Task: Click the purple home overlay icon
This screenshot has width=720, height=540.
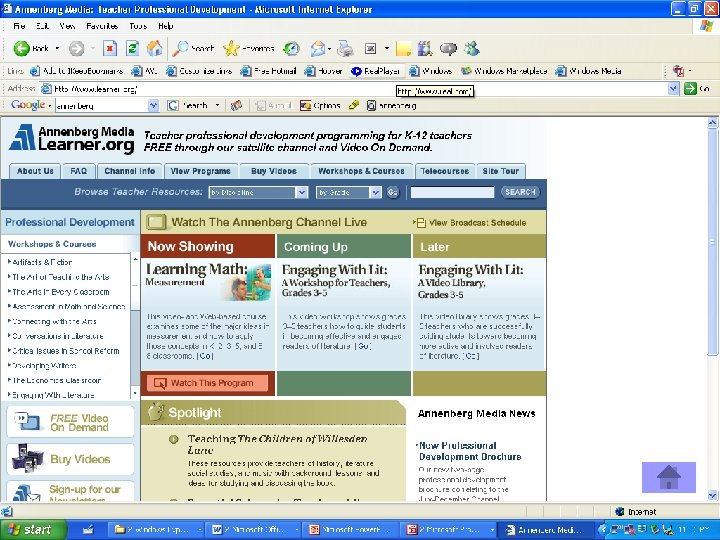Action: pos(669,478)
